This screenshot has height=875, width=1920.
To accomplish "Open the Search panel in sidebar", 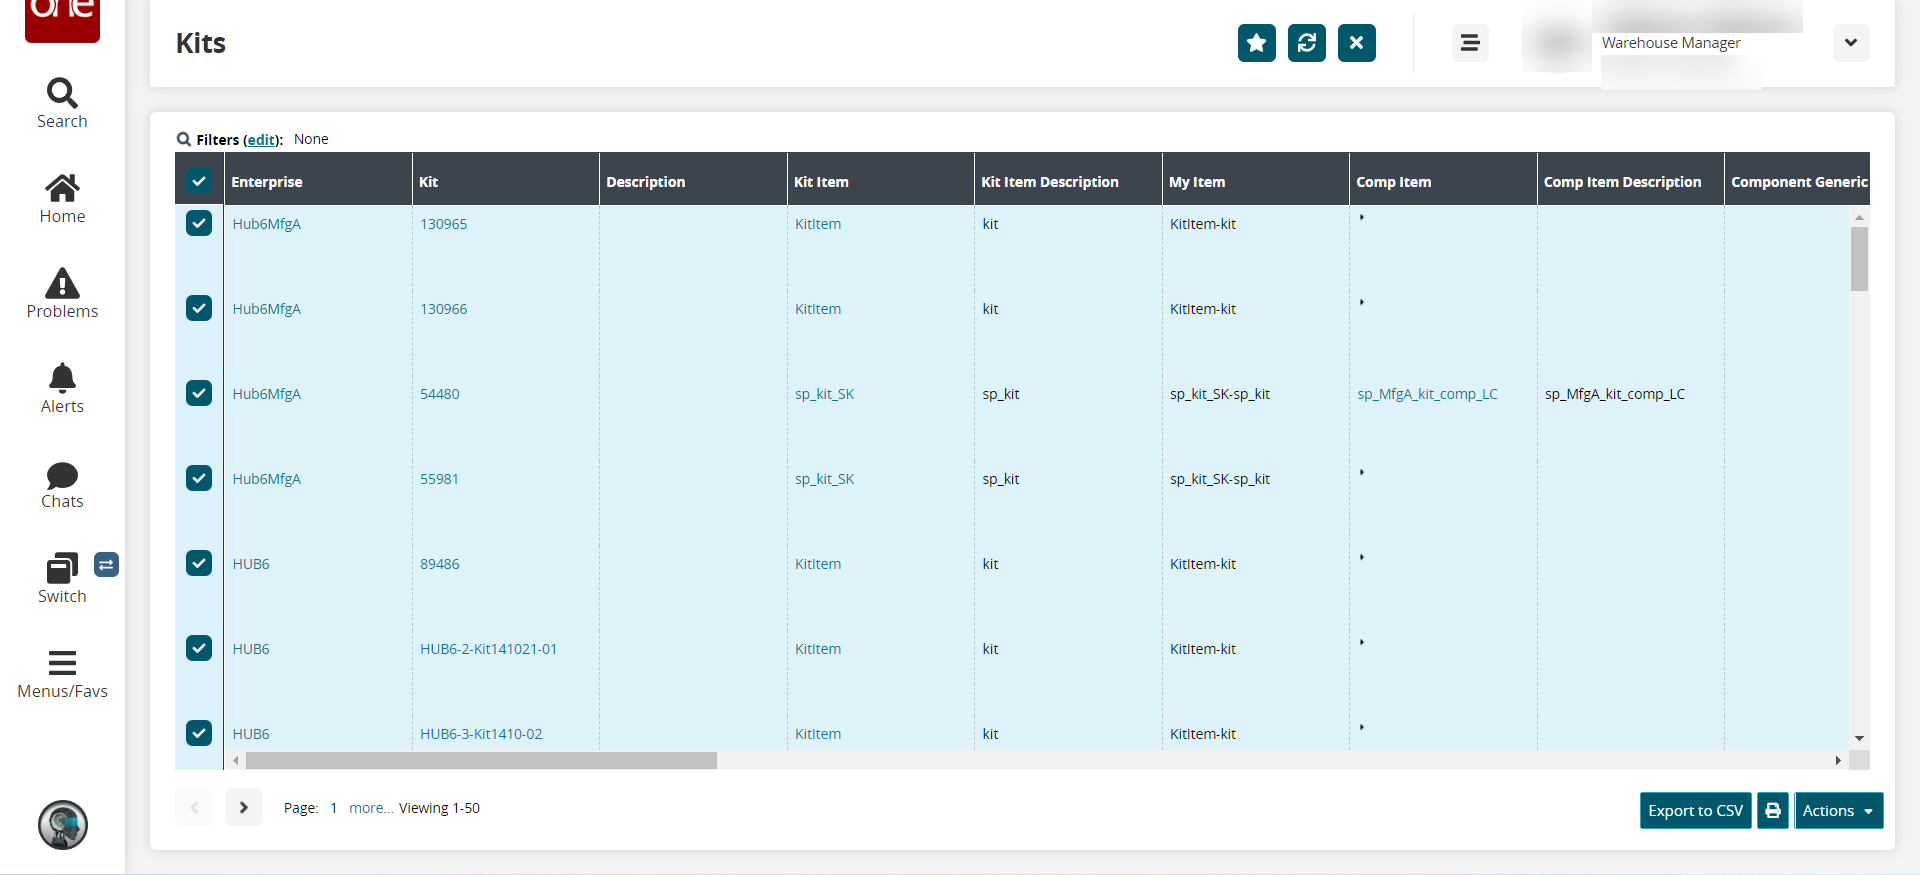I will coord(62,103).
